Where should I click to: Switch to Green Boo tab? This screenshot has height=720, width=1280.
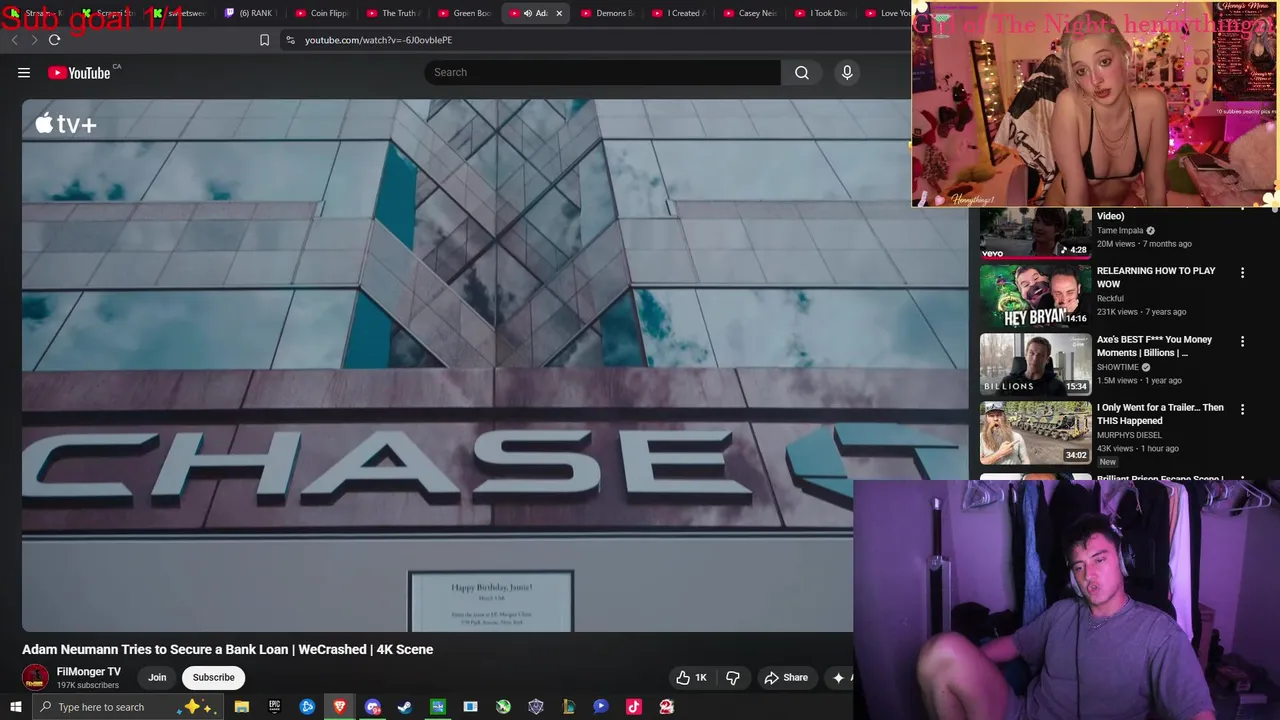465,13
